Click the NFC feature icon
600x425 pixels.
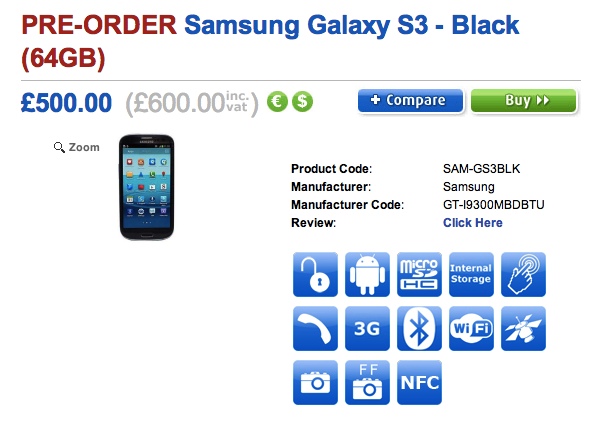pos(419,382)
